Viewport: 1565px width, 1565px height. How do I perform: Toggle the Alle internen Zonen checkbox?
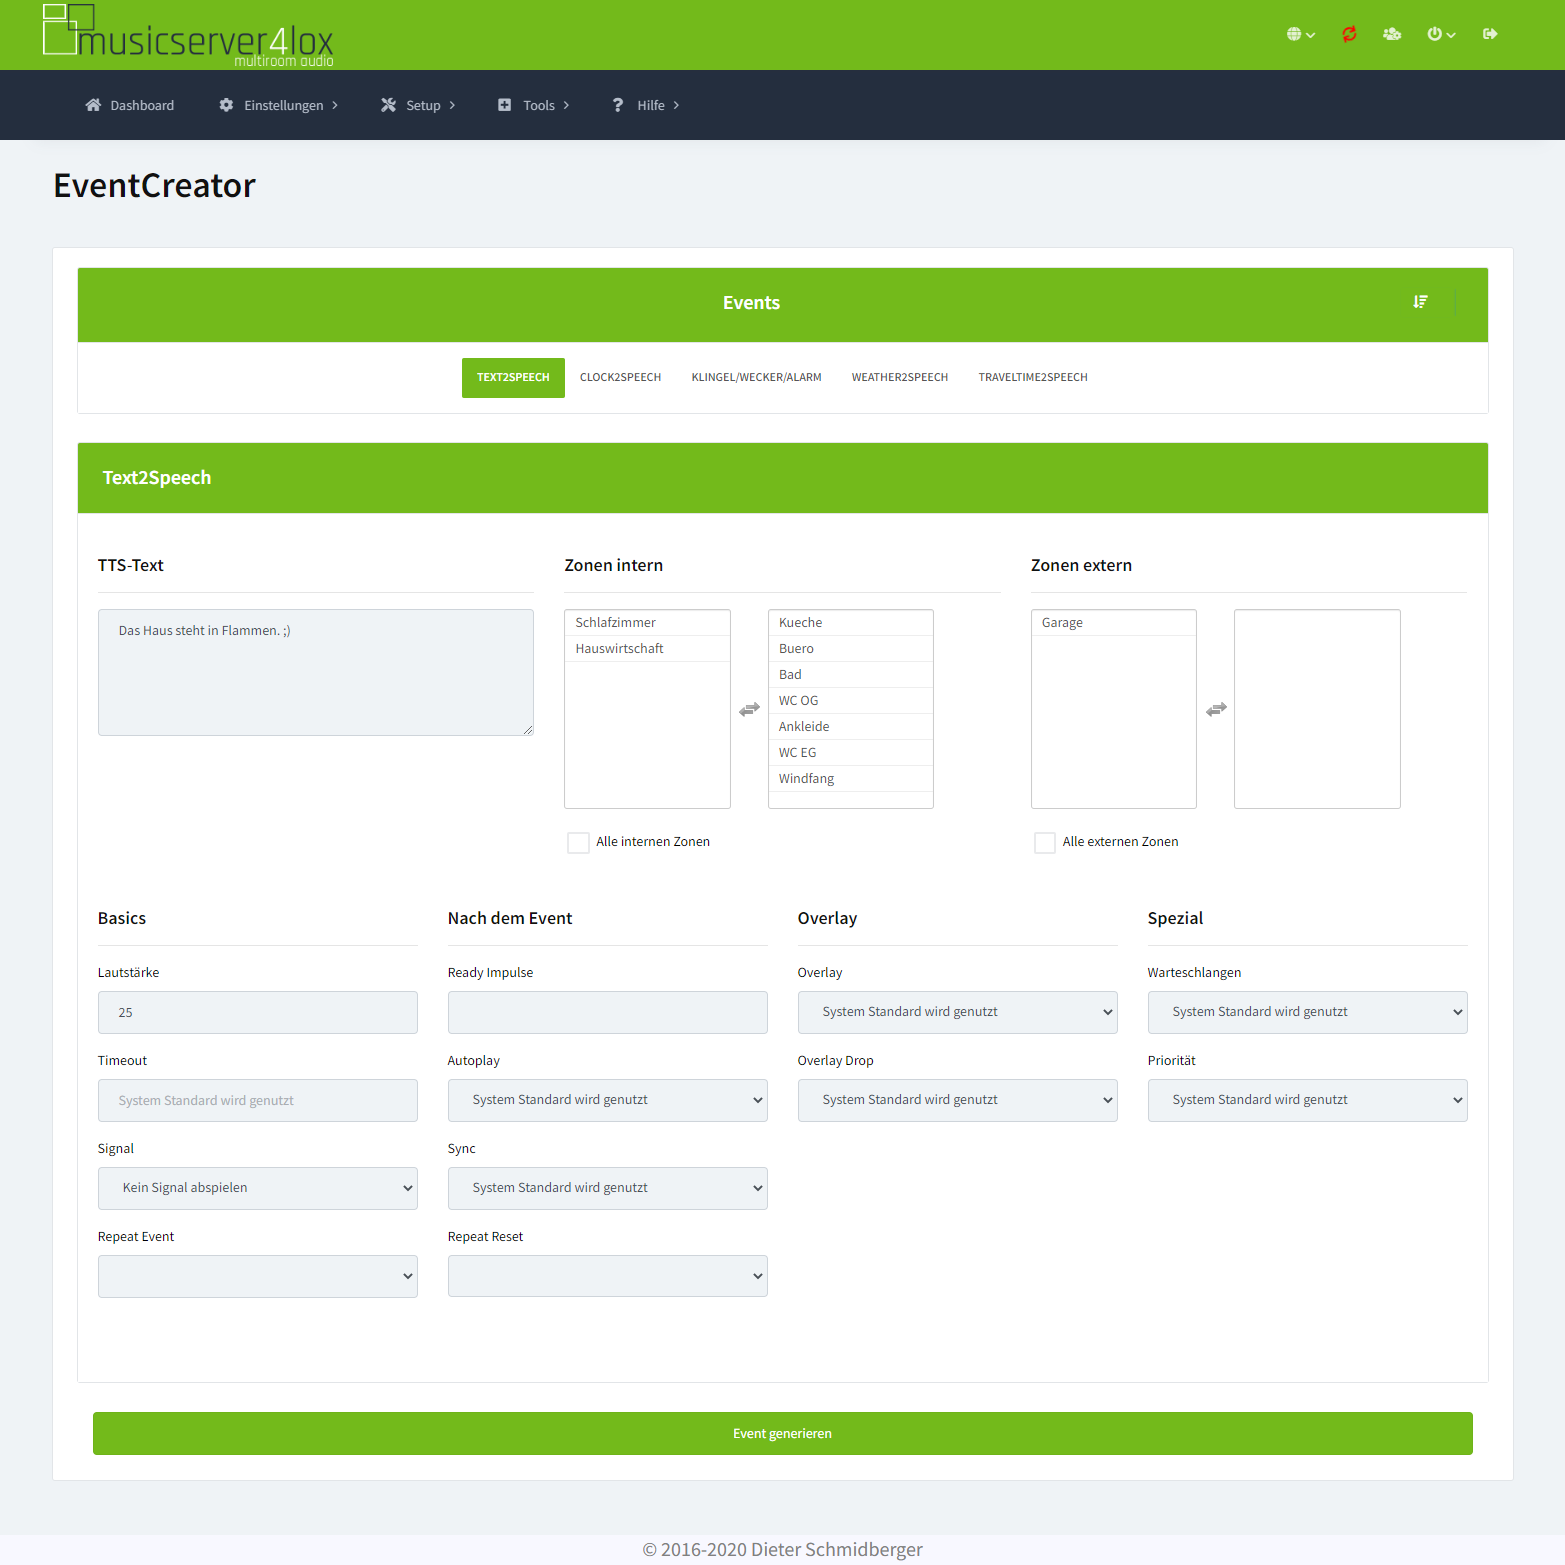[x=578, y=843]
